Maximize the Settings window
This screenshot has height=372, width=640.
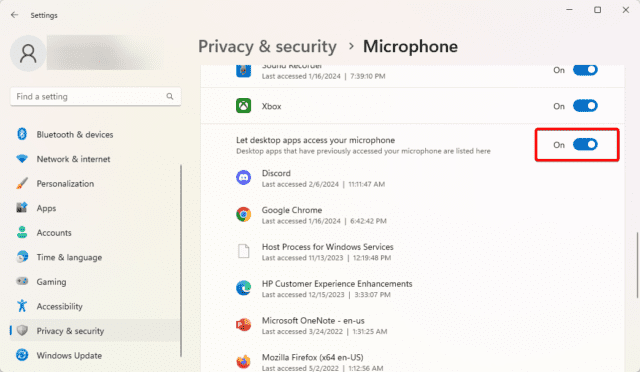pyautogui.click(x=598, y=9)
